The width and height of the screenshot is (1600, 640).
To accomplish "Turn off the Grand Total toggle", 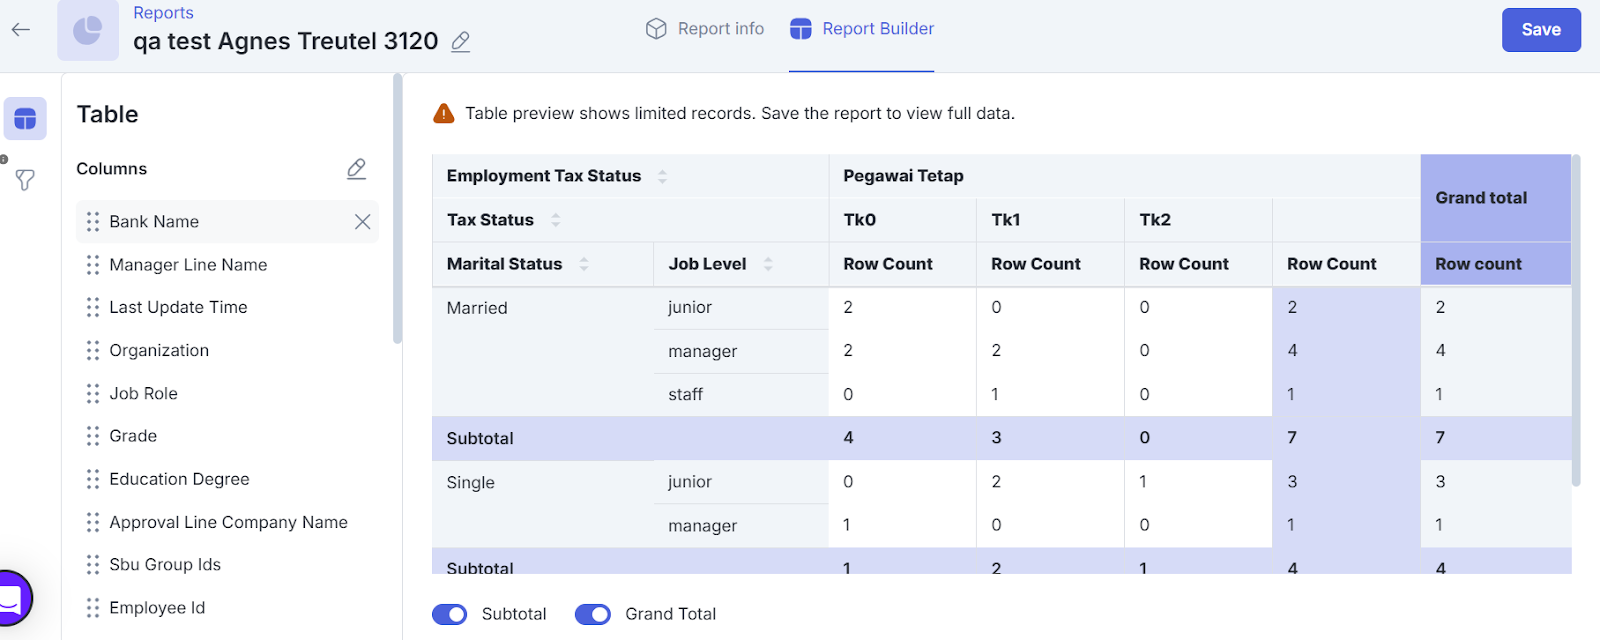I will point(593,614).
